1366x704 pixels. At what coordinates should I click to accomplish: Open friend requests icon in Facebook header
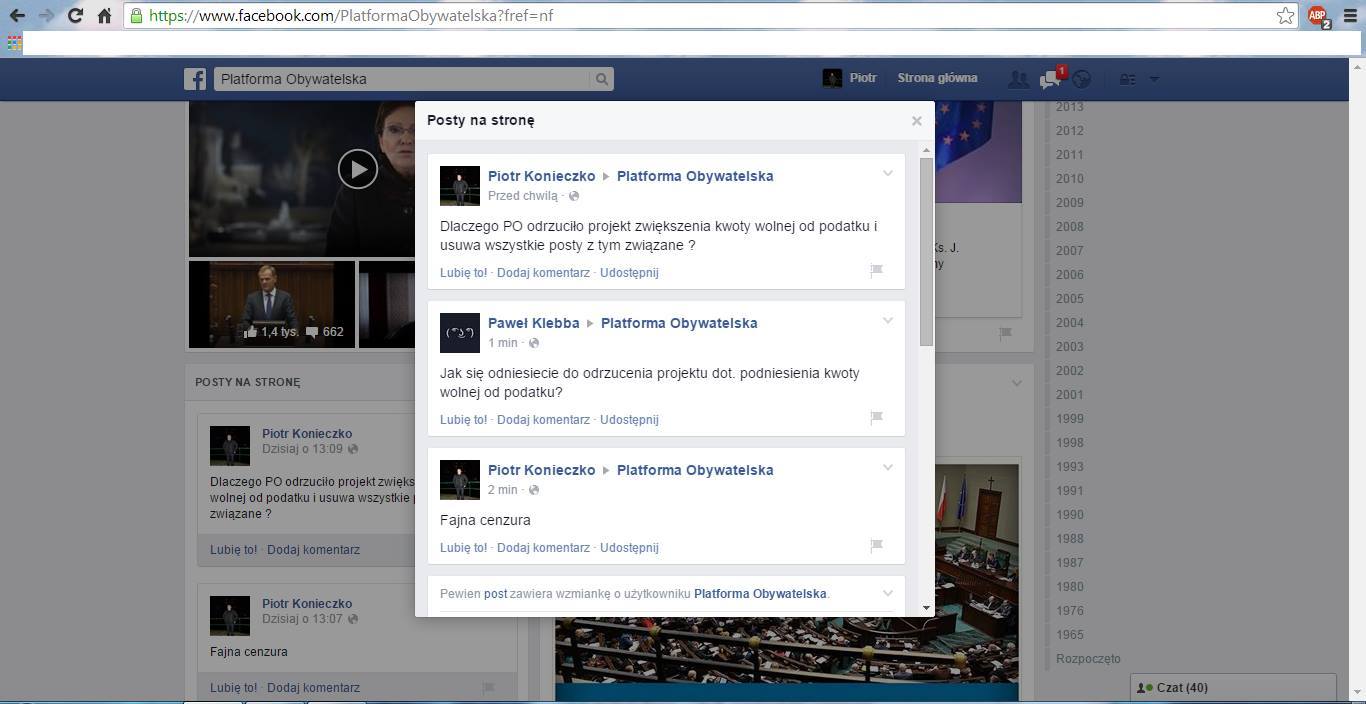[1018, 79]
